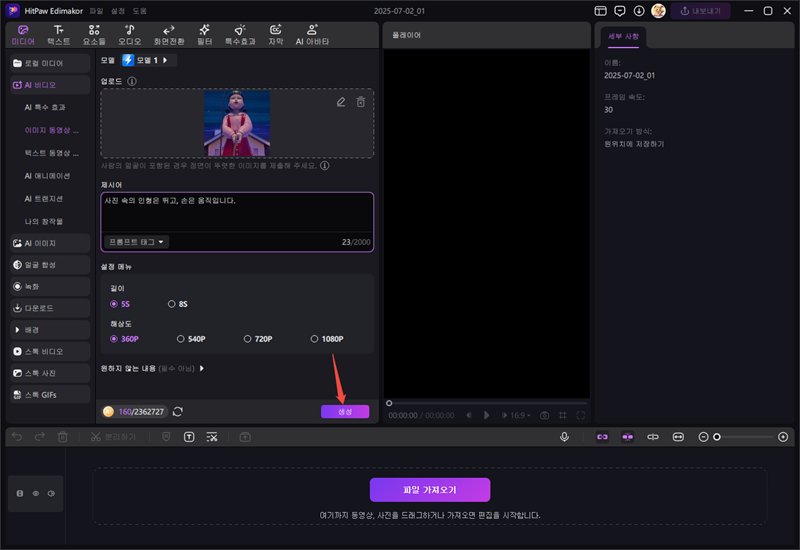Click the microphone voice-over icon

(x=564, y=437)
